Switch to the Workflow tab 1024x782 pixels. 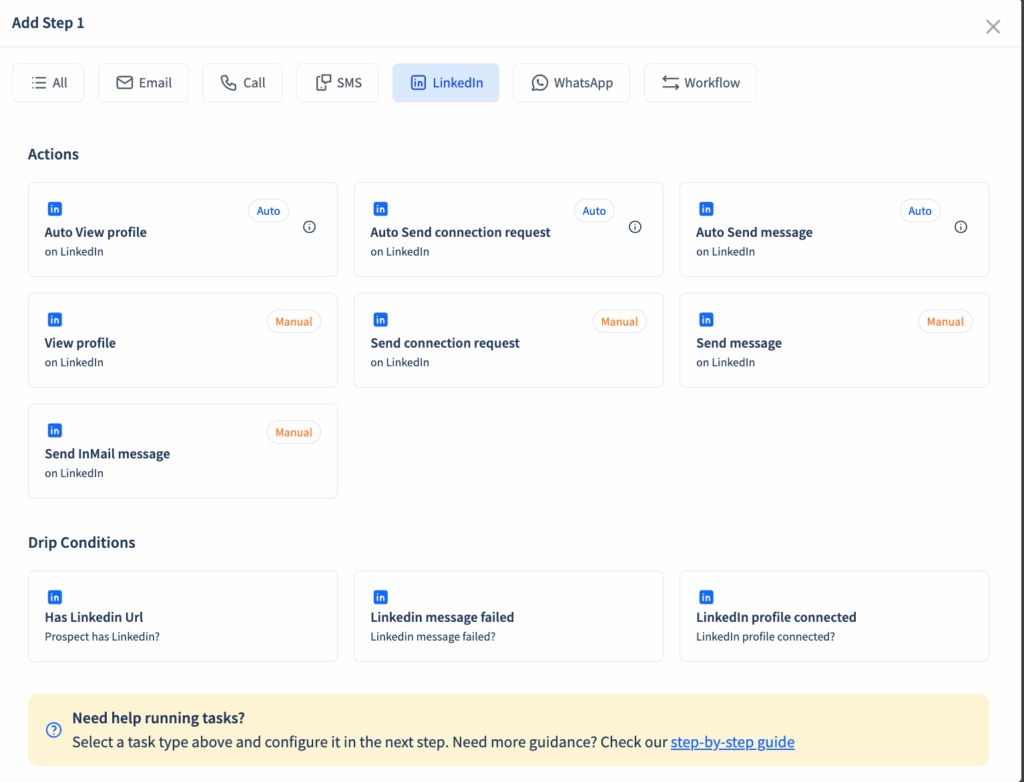click(x=701, y=82)
